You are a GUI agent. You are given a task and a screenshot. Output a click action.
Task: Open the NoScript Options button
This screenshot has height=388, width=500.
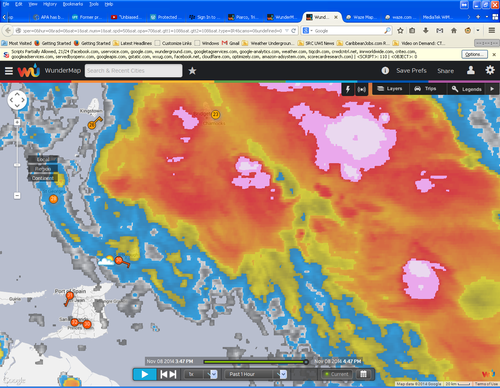click(474, 54)
